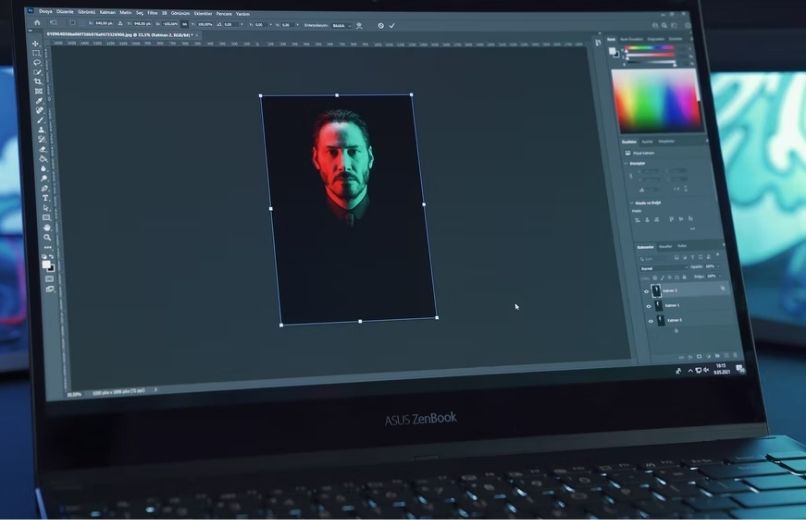
Task: Click the foreground color swatch in toolbar
Action: pyautogui.click(x=46, y=264)
